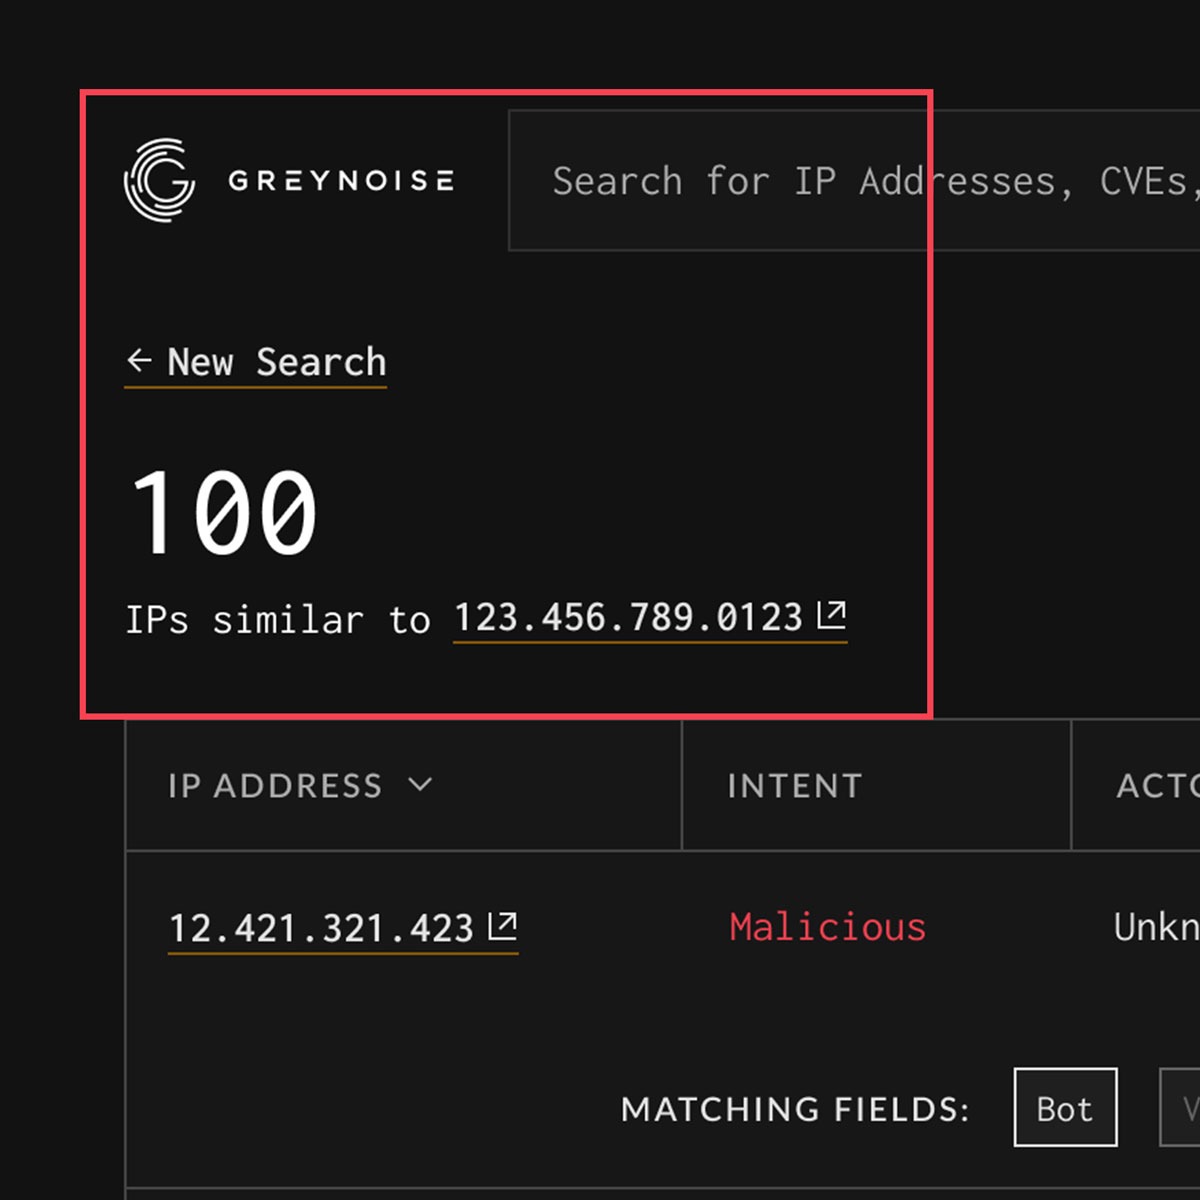Click the back arrow beside New Search
The image size is (1200, 1200).
pyautogui.click(x=140, y=360)
